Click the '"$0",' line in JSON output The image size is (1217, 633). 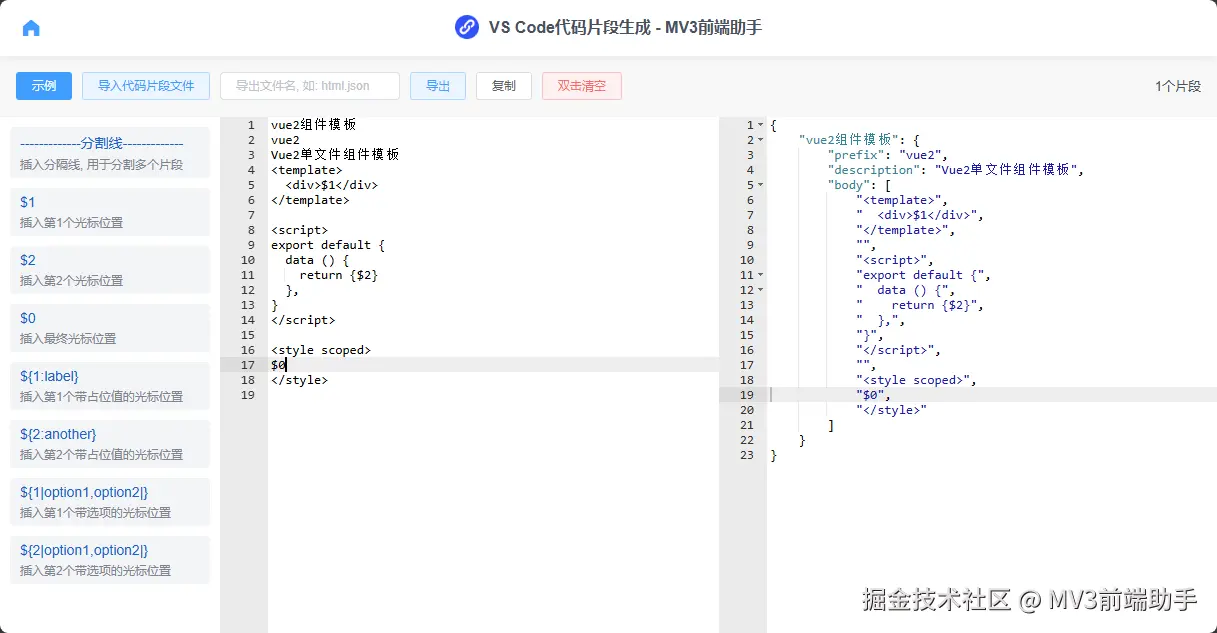873,395
